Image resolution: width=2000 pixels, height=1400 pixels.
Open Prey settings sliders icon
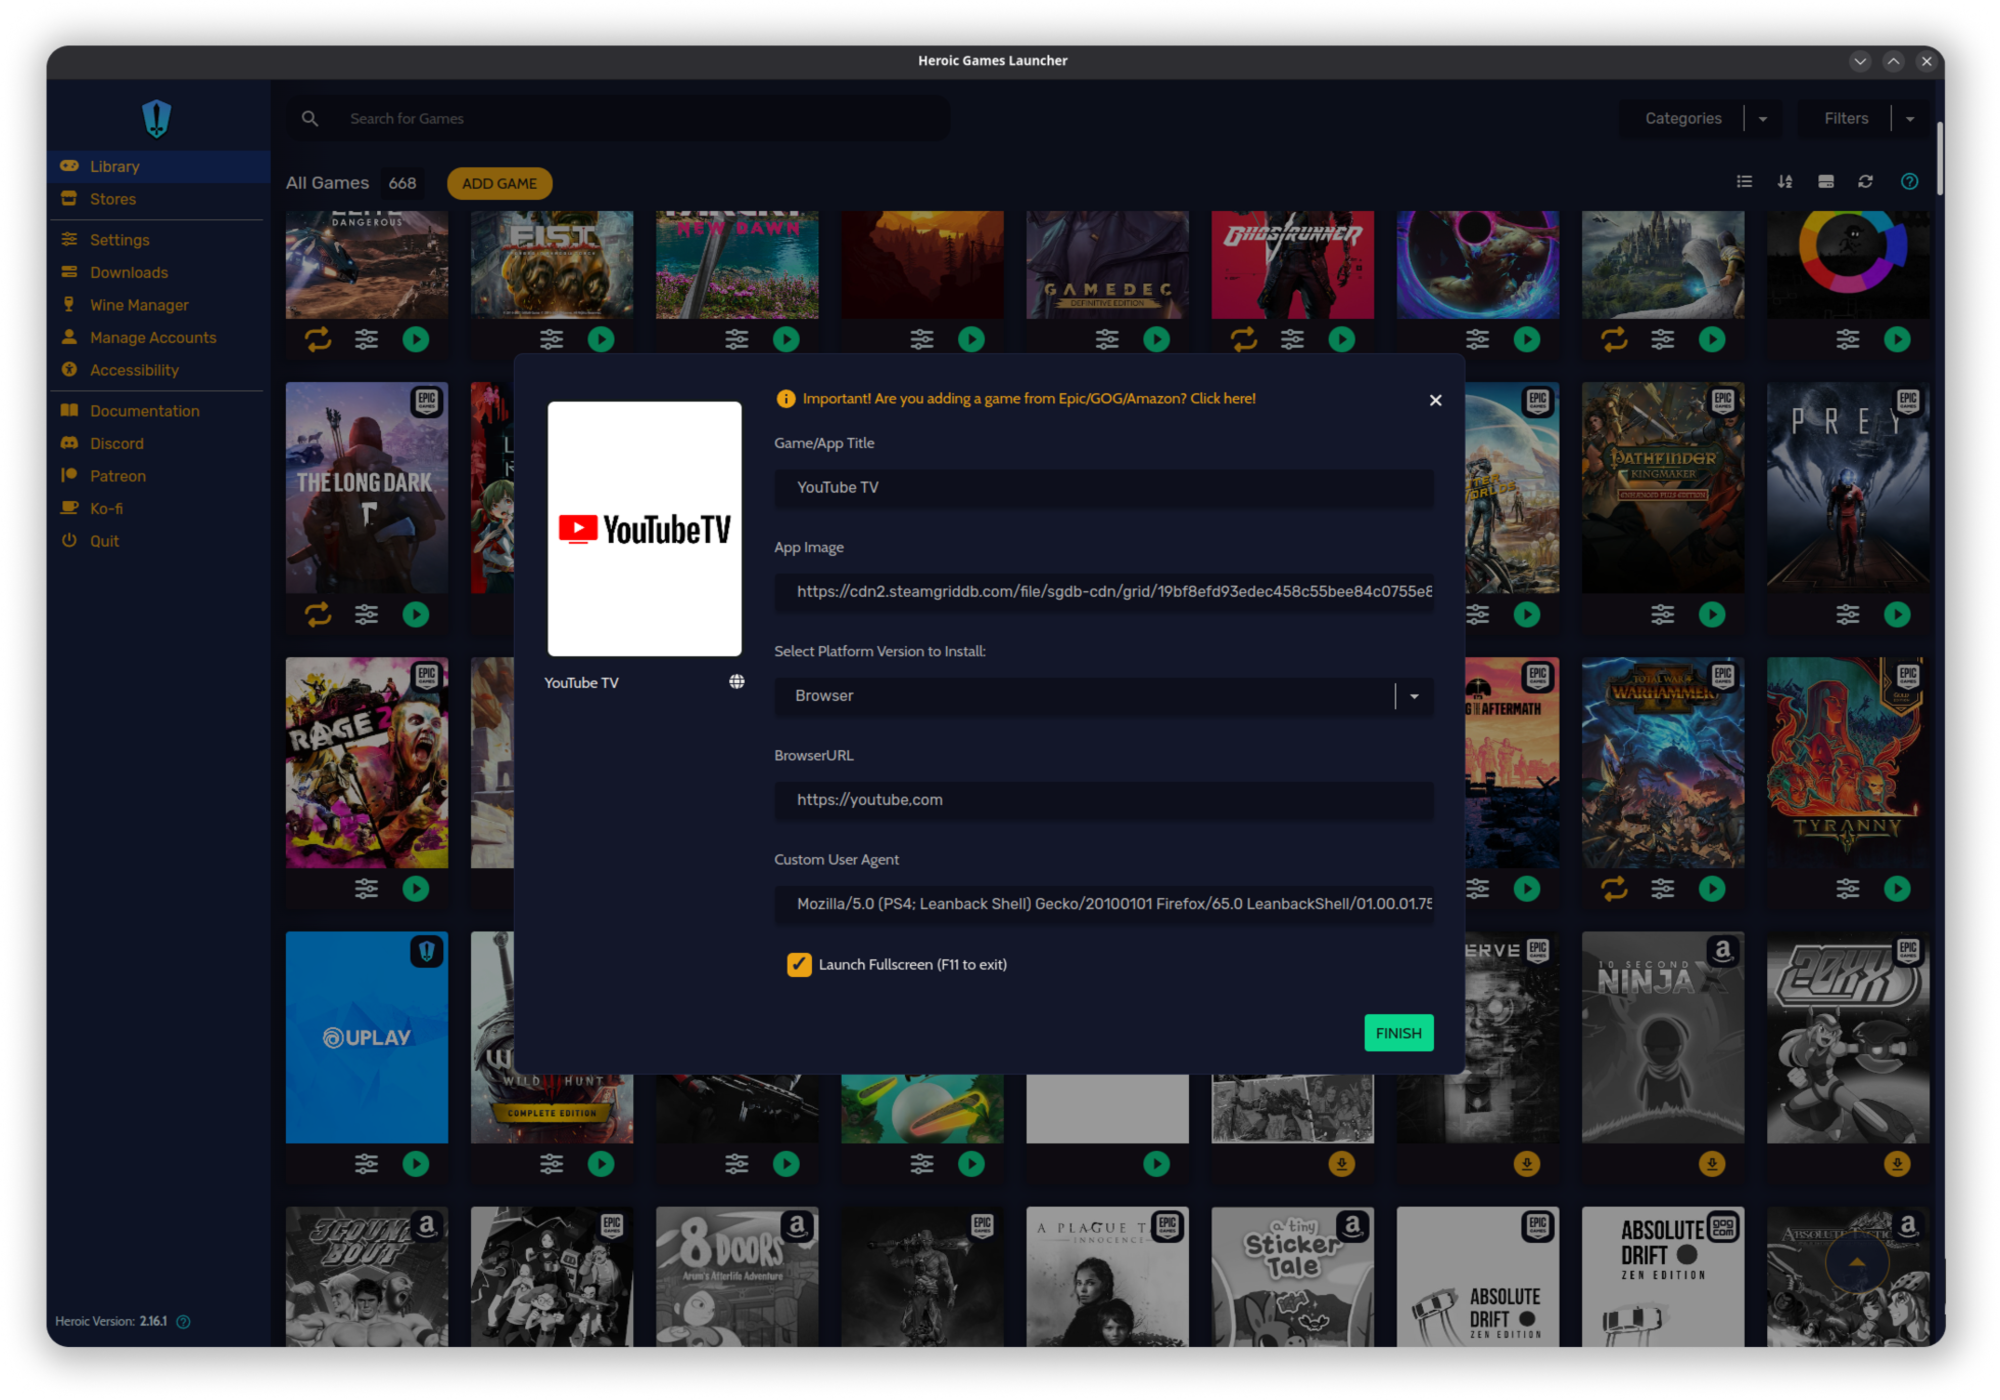tap(1848, 614)
